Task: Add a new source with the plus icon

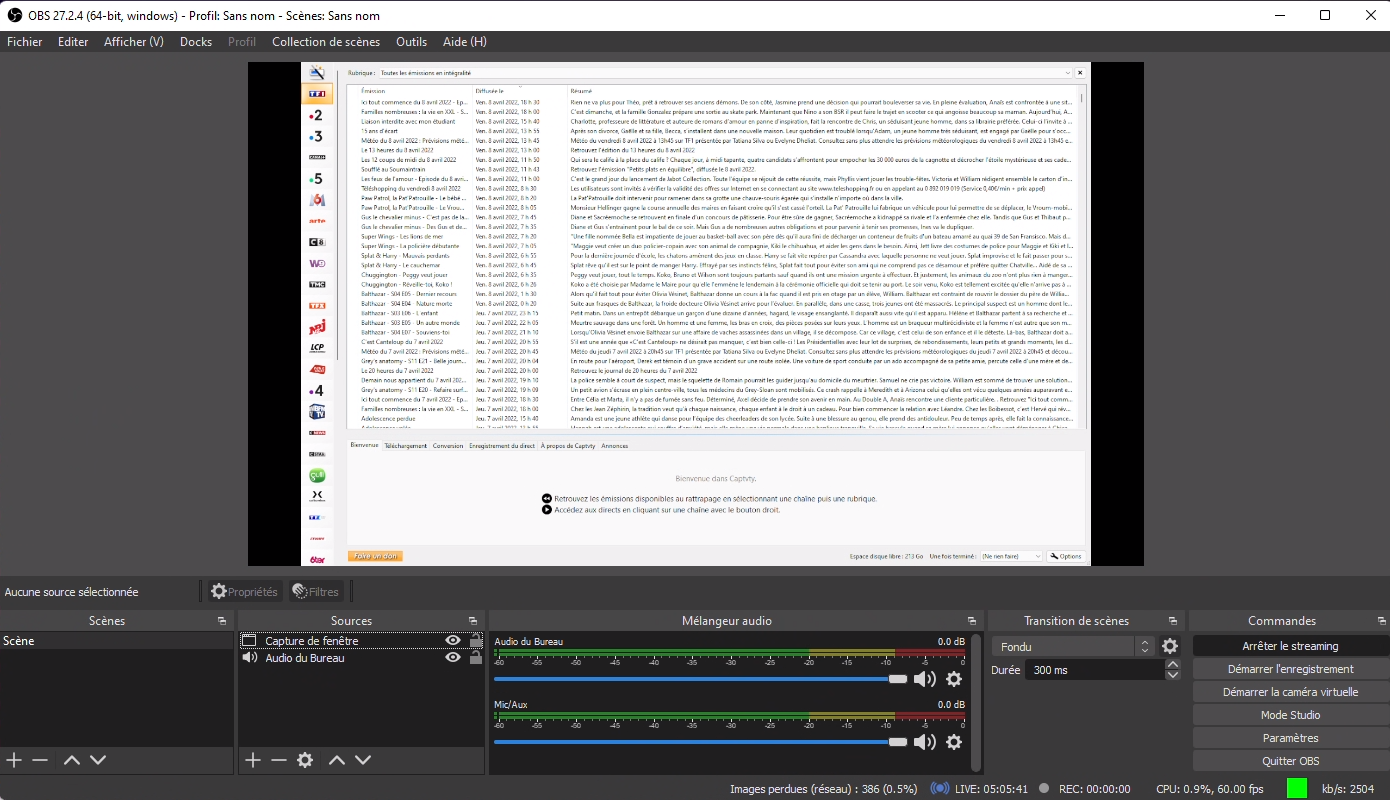Action: pos(253,760)
